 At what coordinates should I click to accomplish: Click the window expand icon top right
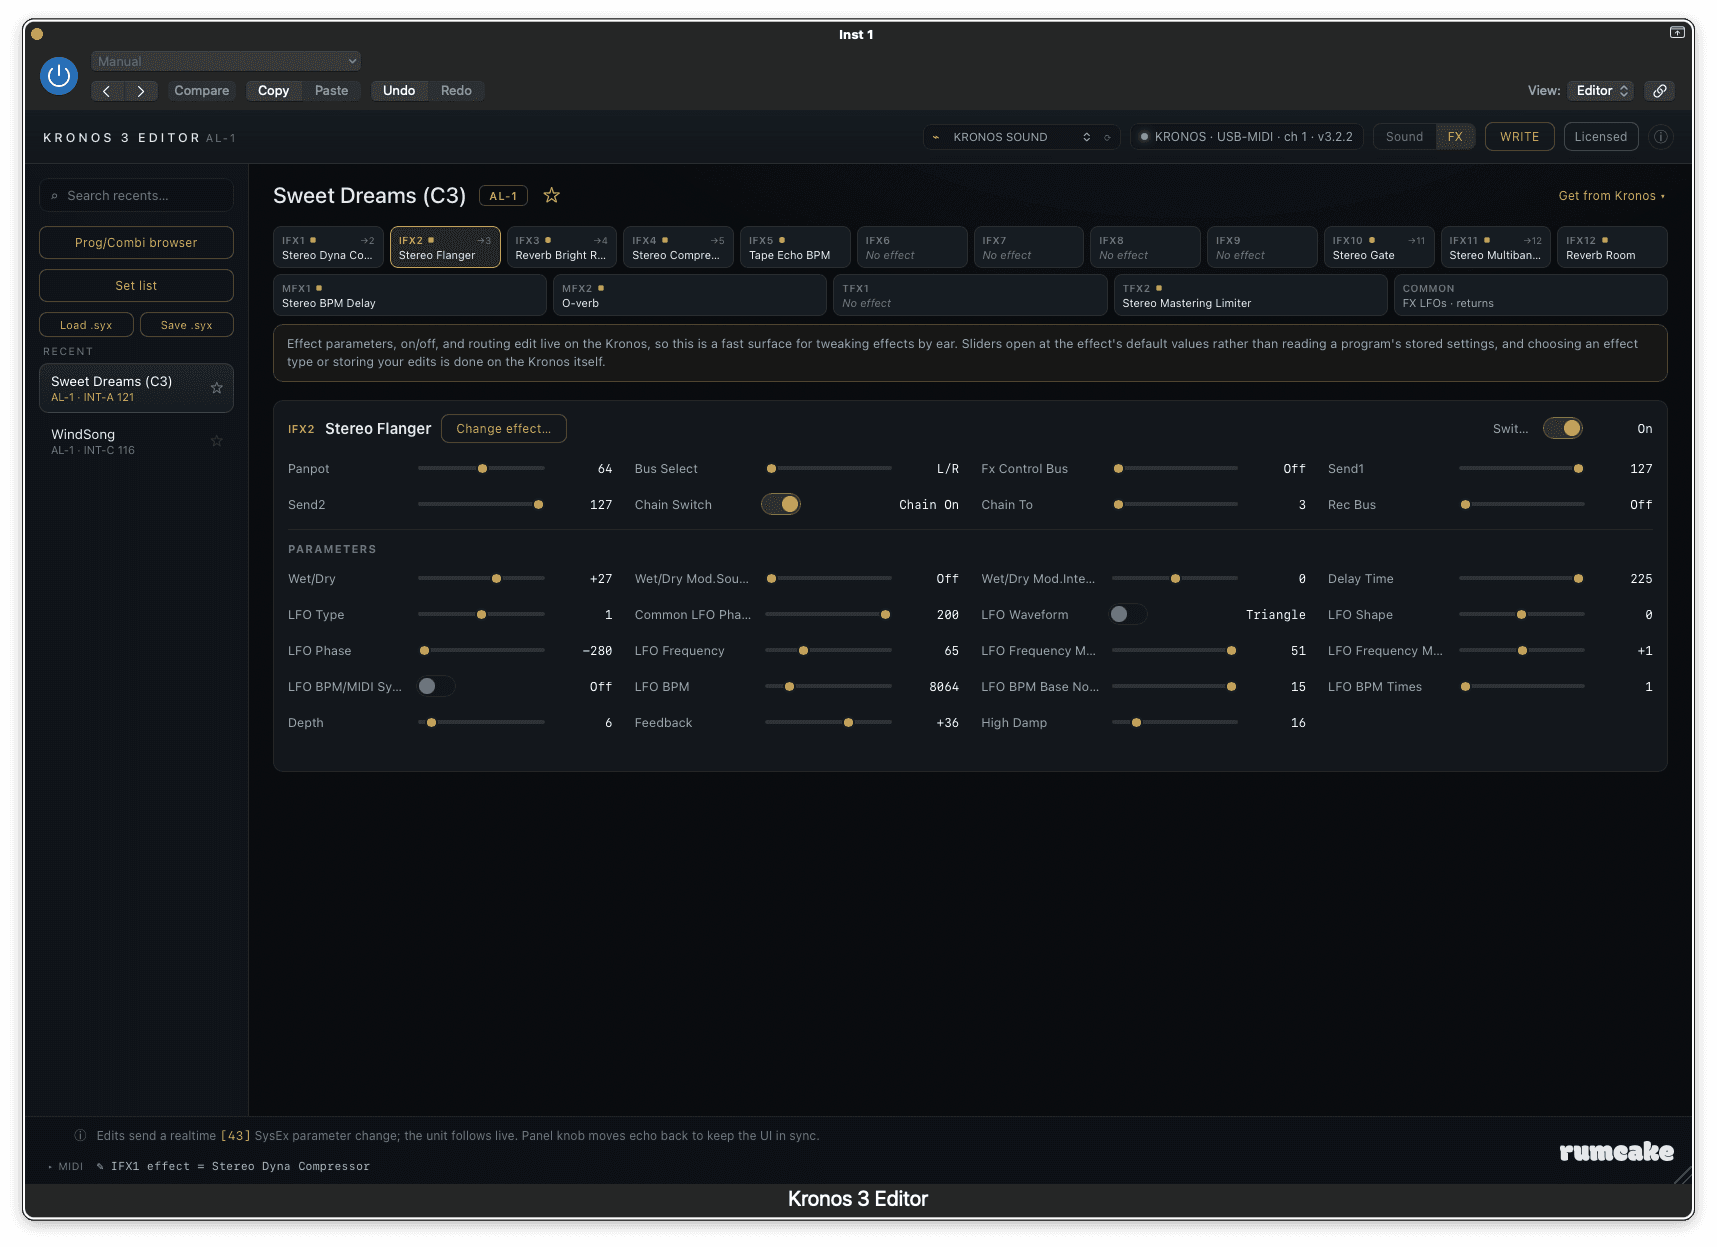pos(1677,33)
